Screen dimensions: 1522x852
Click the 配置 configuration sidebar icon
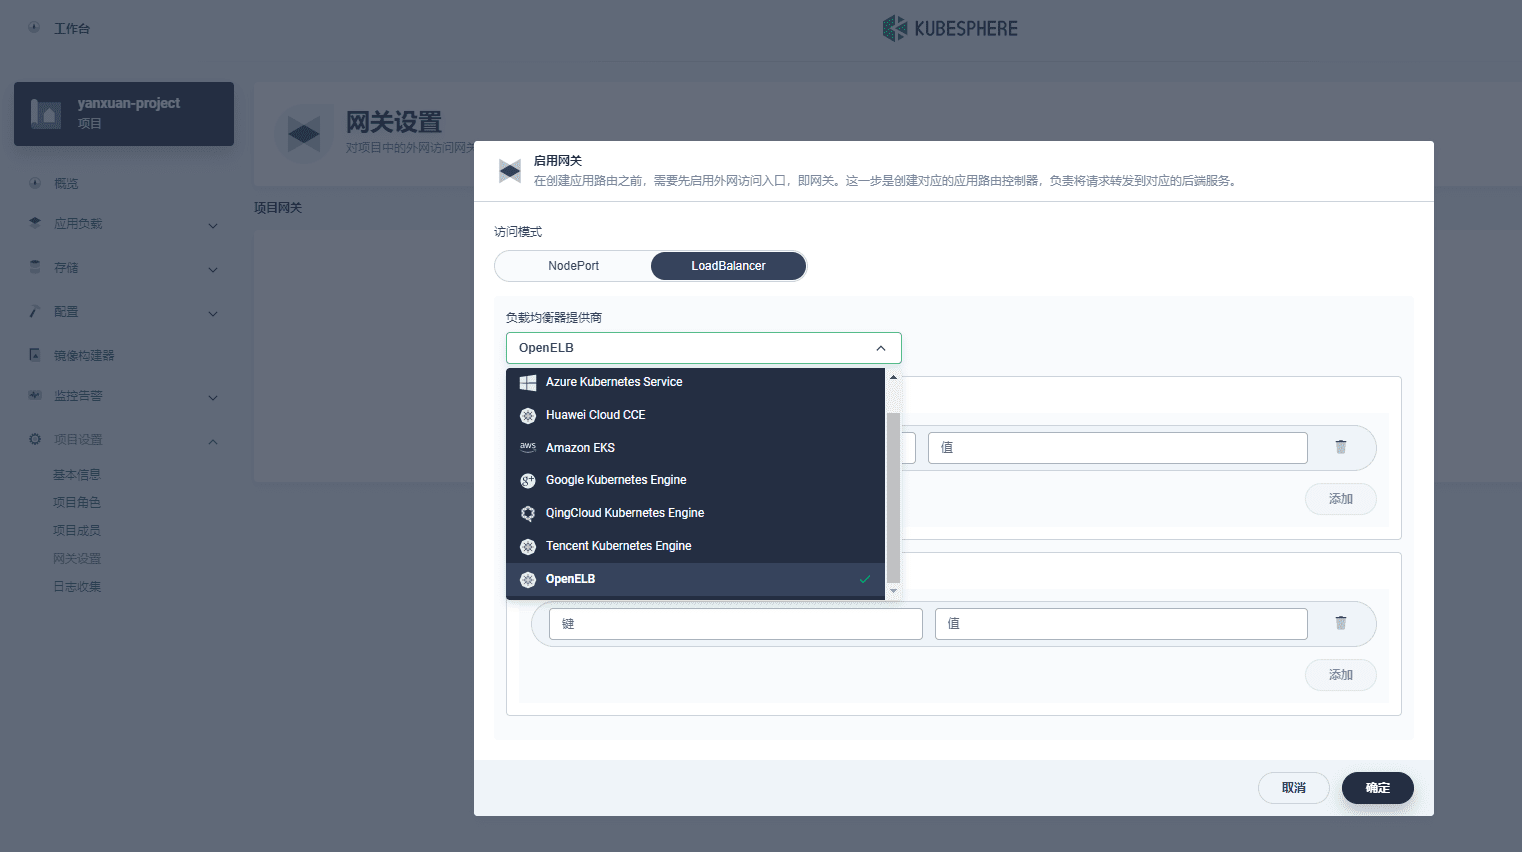pos(35,311)
